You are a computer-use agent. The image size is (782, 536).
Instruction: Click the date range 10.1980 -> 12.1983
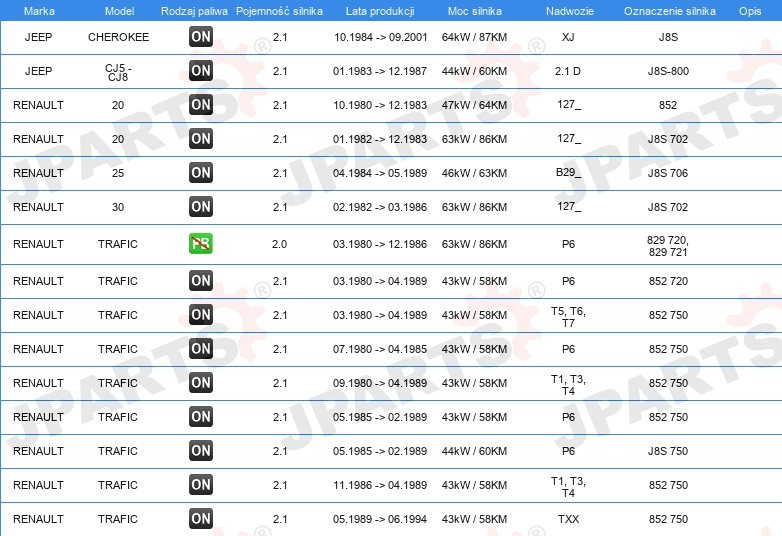tap(380, 105)
